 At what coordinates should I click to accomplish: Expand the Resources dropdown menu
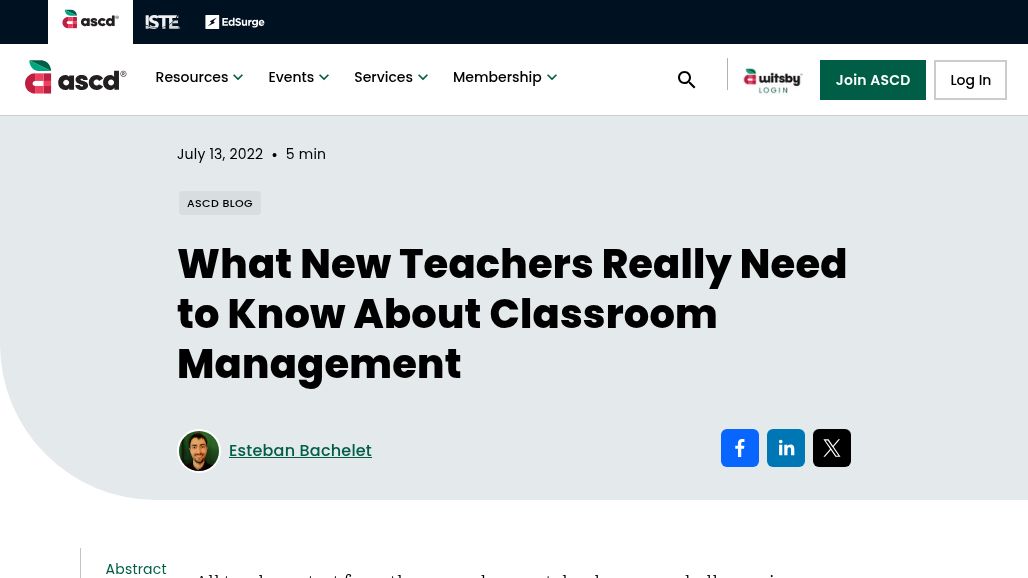coord(199,77)
